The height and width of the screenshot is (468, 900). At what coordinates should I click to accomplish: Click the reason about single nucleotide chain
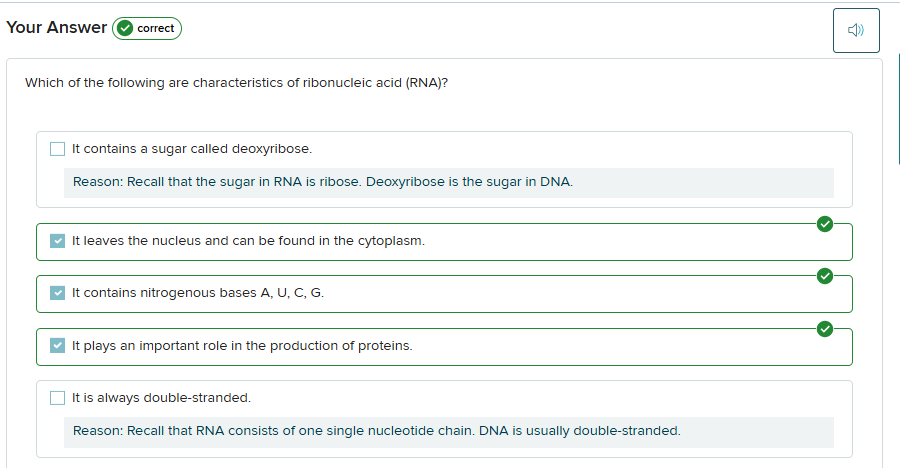[377, 431]
